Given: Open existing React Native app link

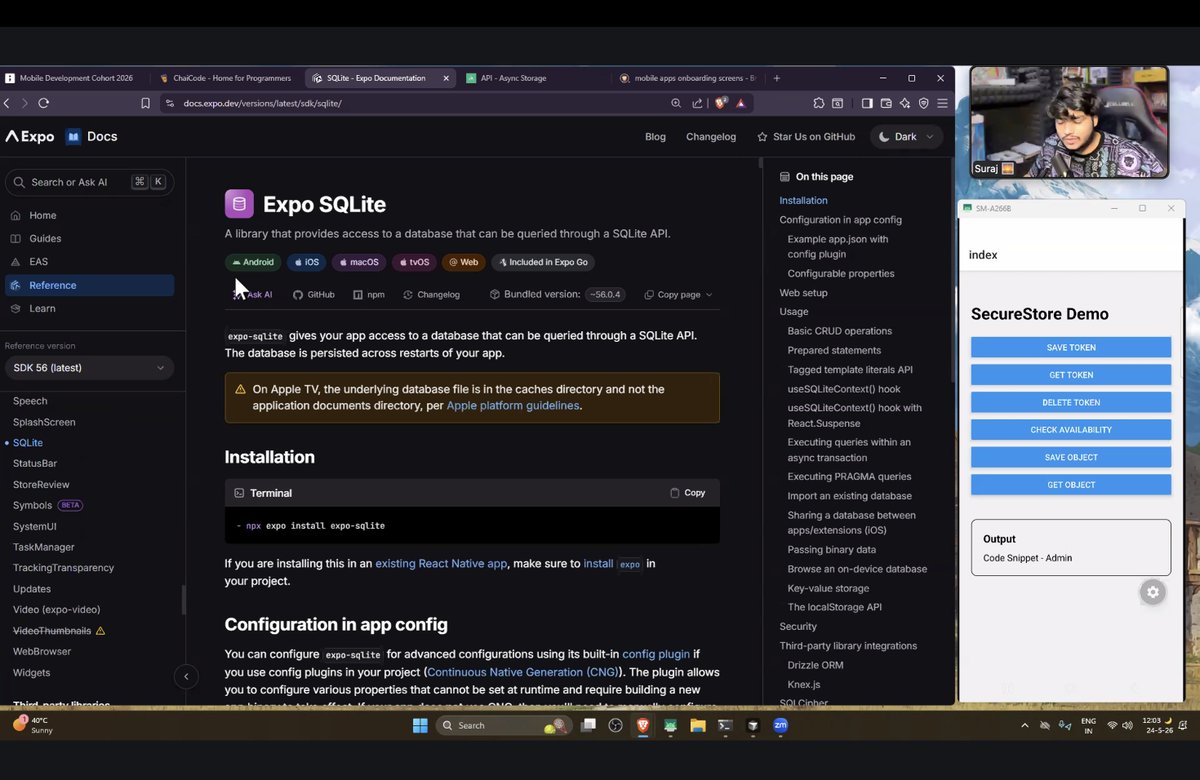Looking at the screenshot, I should [x=441, y=564].
